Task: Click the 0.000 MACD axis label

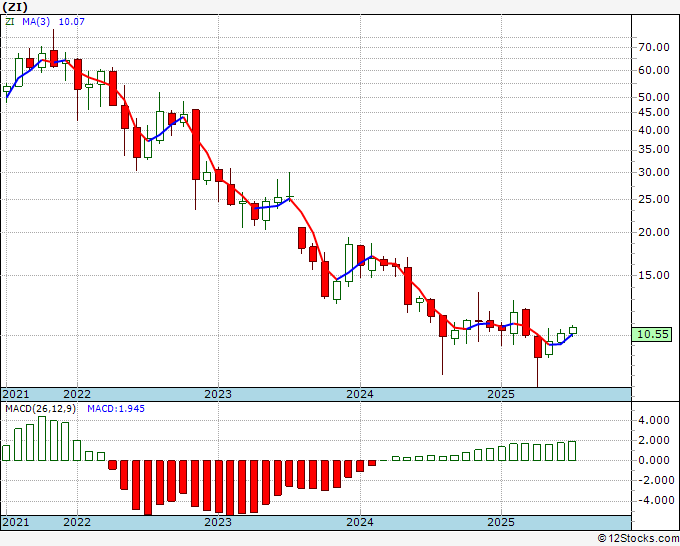Action: pos(654,460)
